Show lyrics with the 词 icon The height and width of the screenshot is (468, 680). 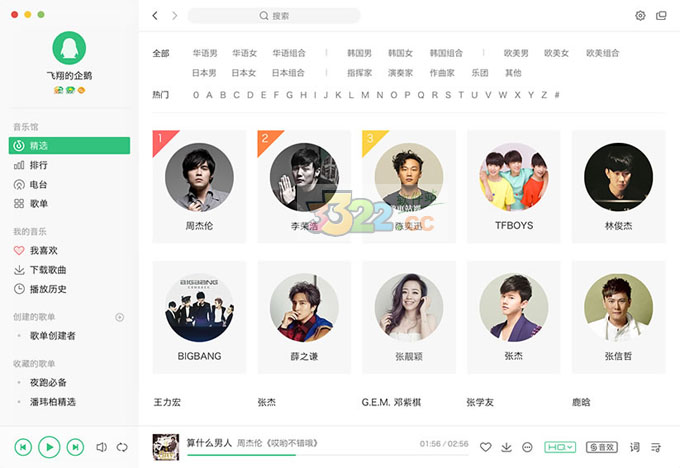(x=634, y=447)
